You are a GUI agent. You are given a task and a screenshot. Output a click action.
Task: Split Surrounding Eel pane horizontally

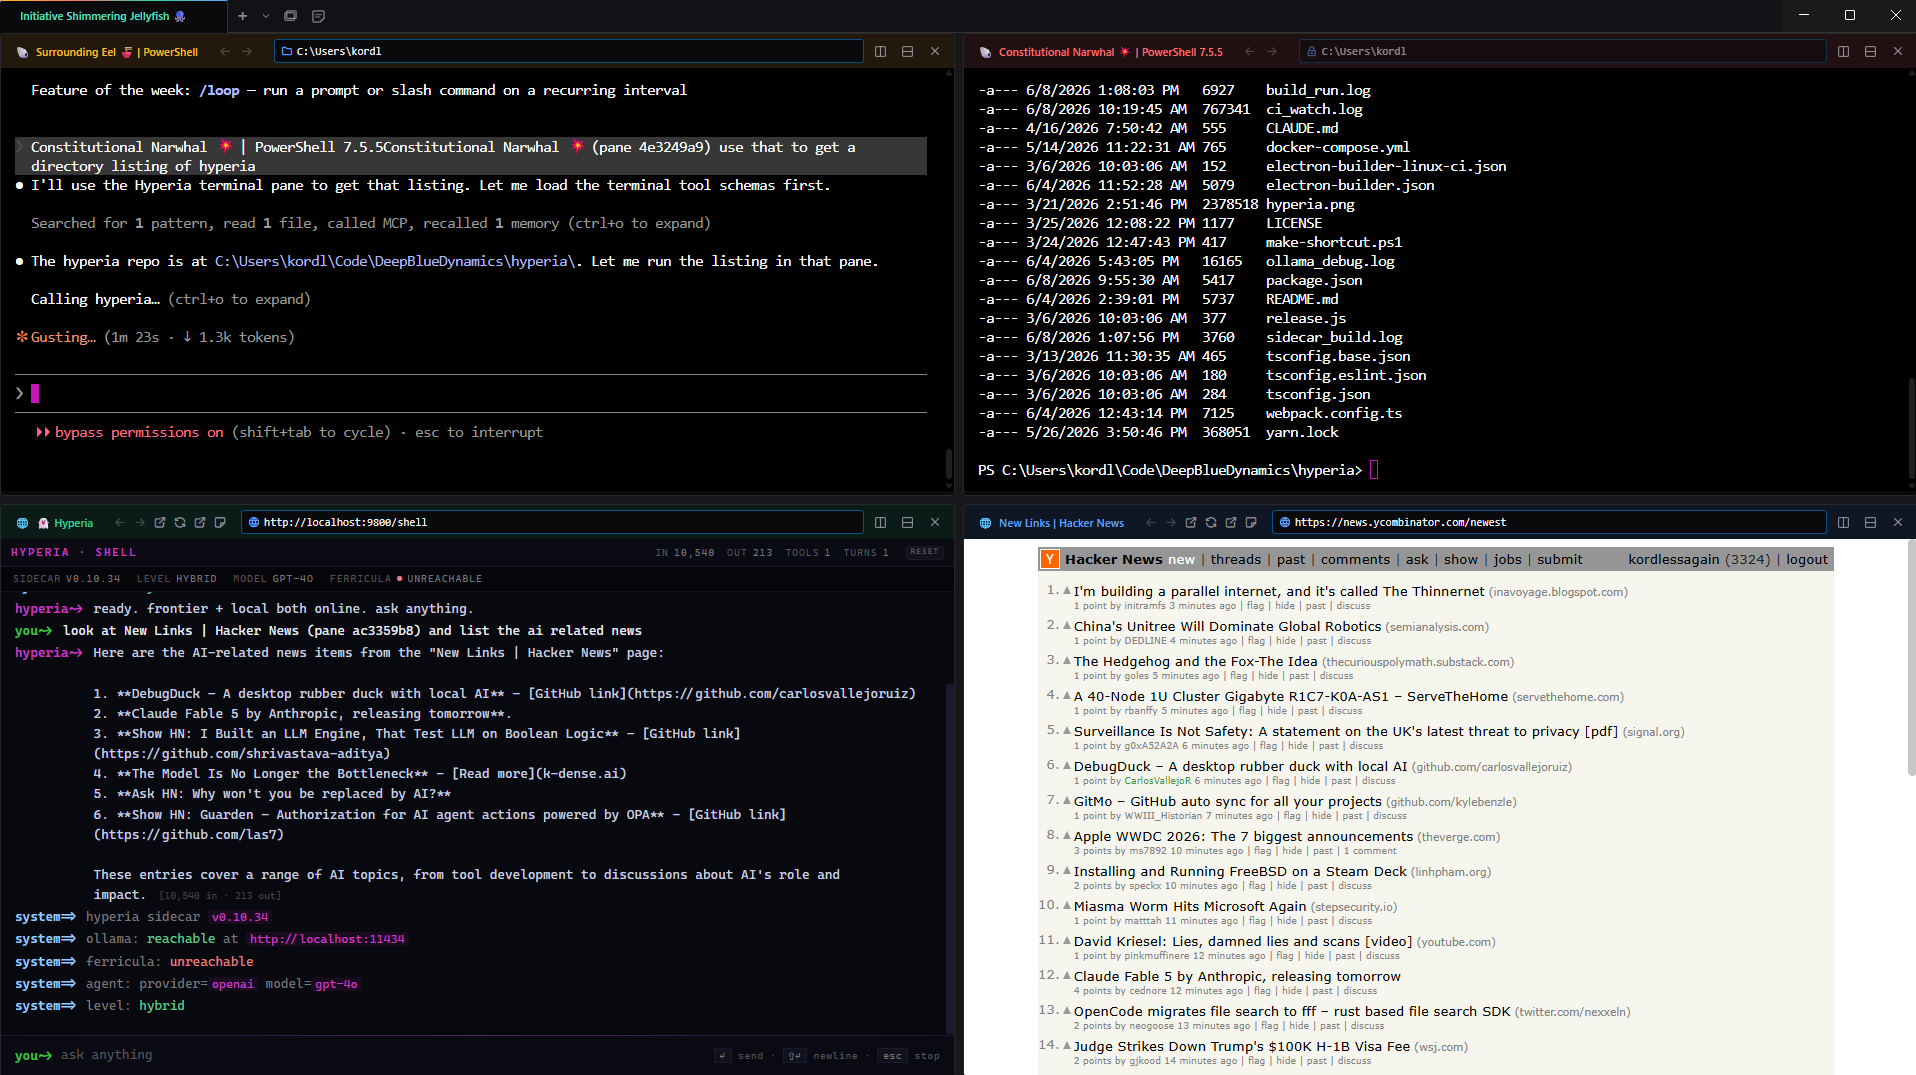coord(908,51)
